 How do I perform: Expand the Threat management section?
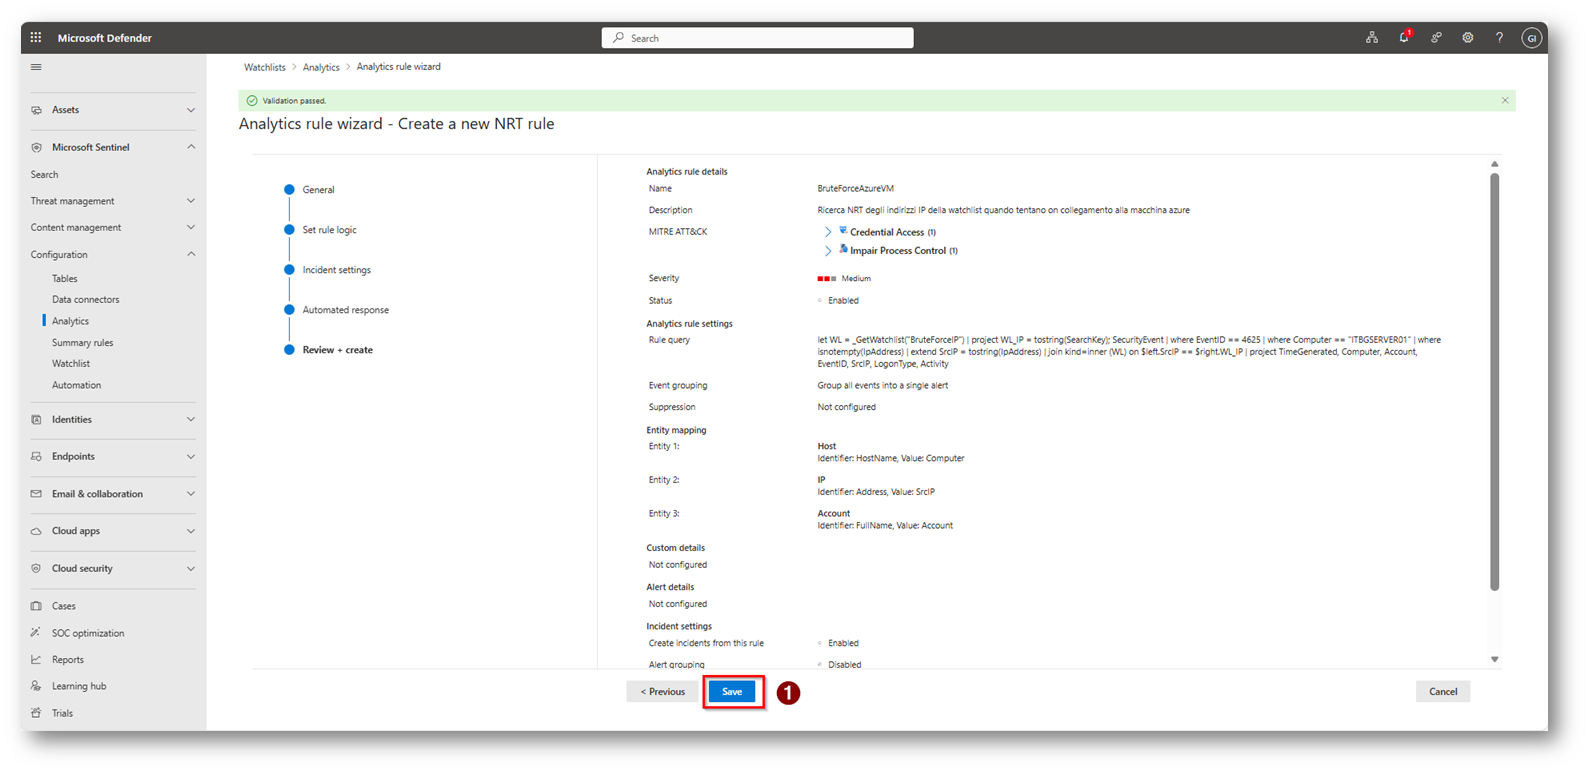190,201
